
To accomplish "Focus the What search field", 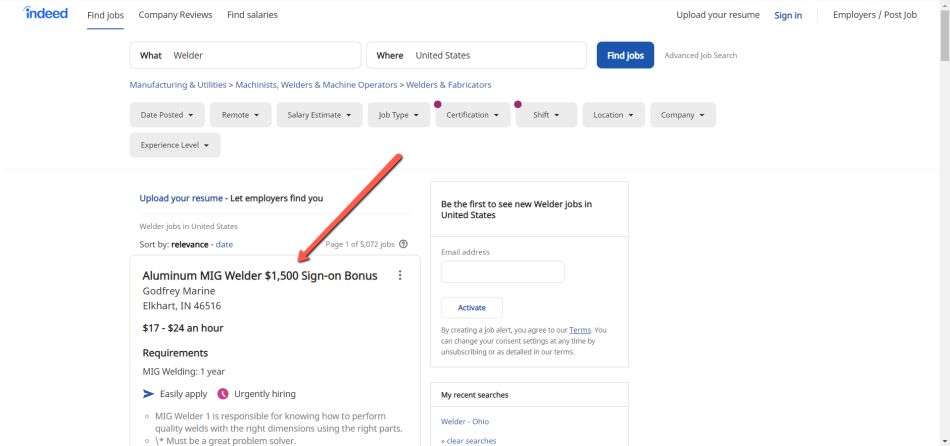I will (x=245, y=55).
